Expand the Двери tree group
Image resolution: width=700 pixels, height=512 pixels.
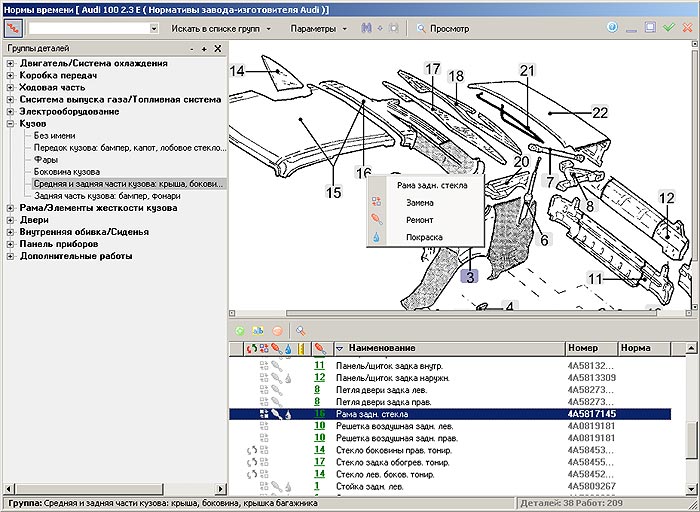point(10,220)
